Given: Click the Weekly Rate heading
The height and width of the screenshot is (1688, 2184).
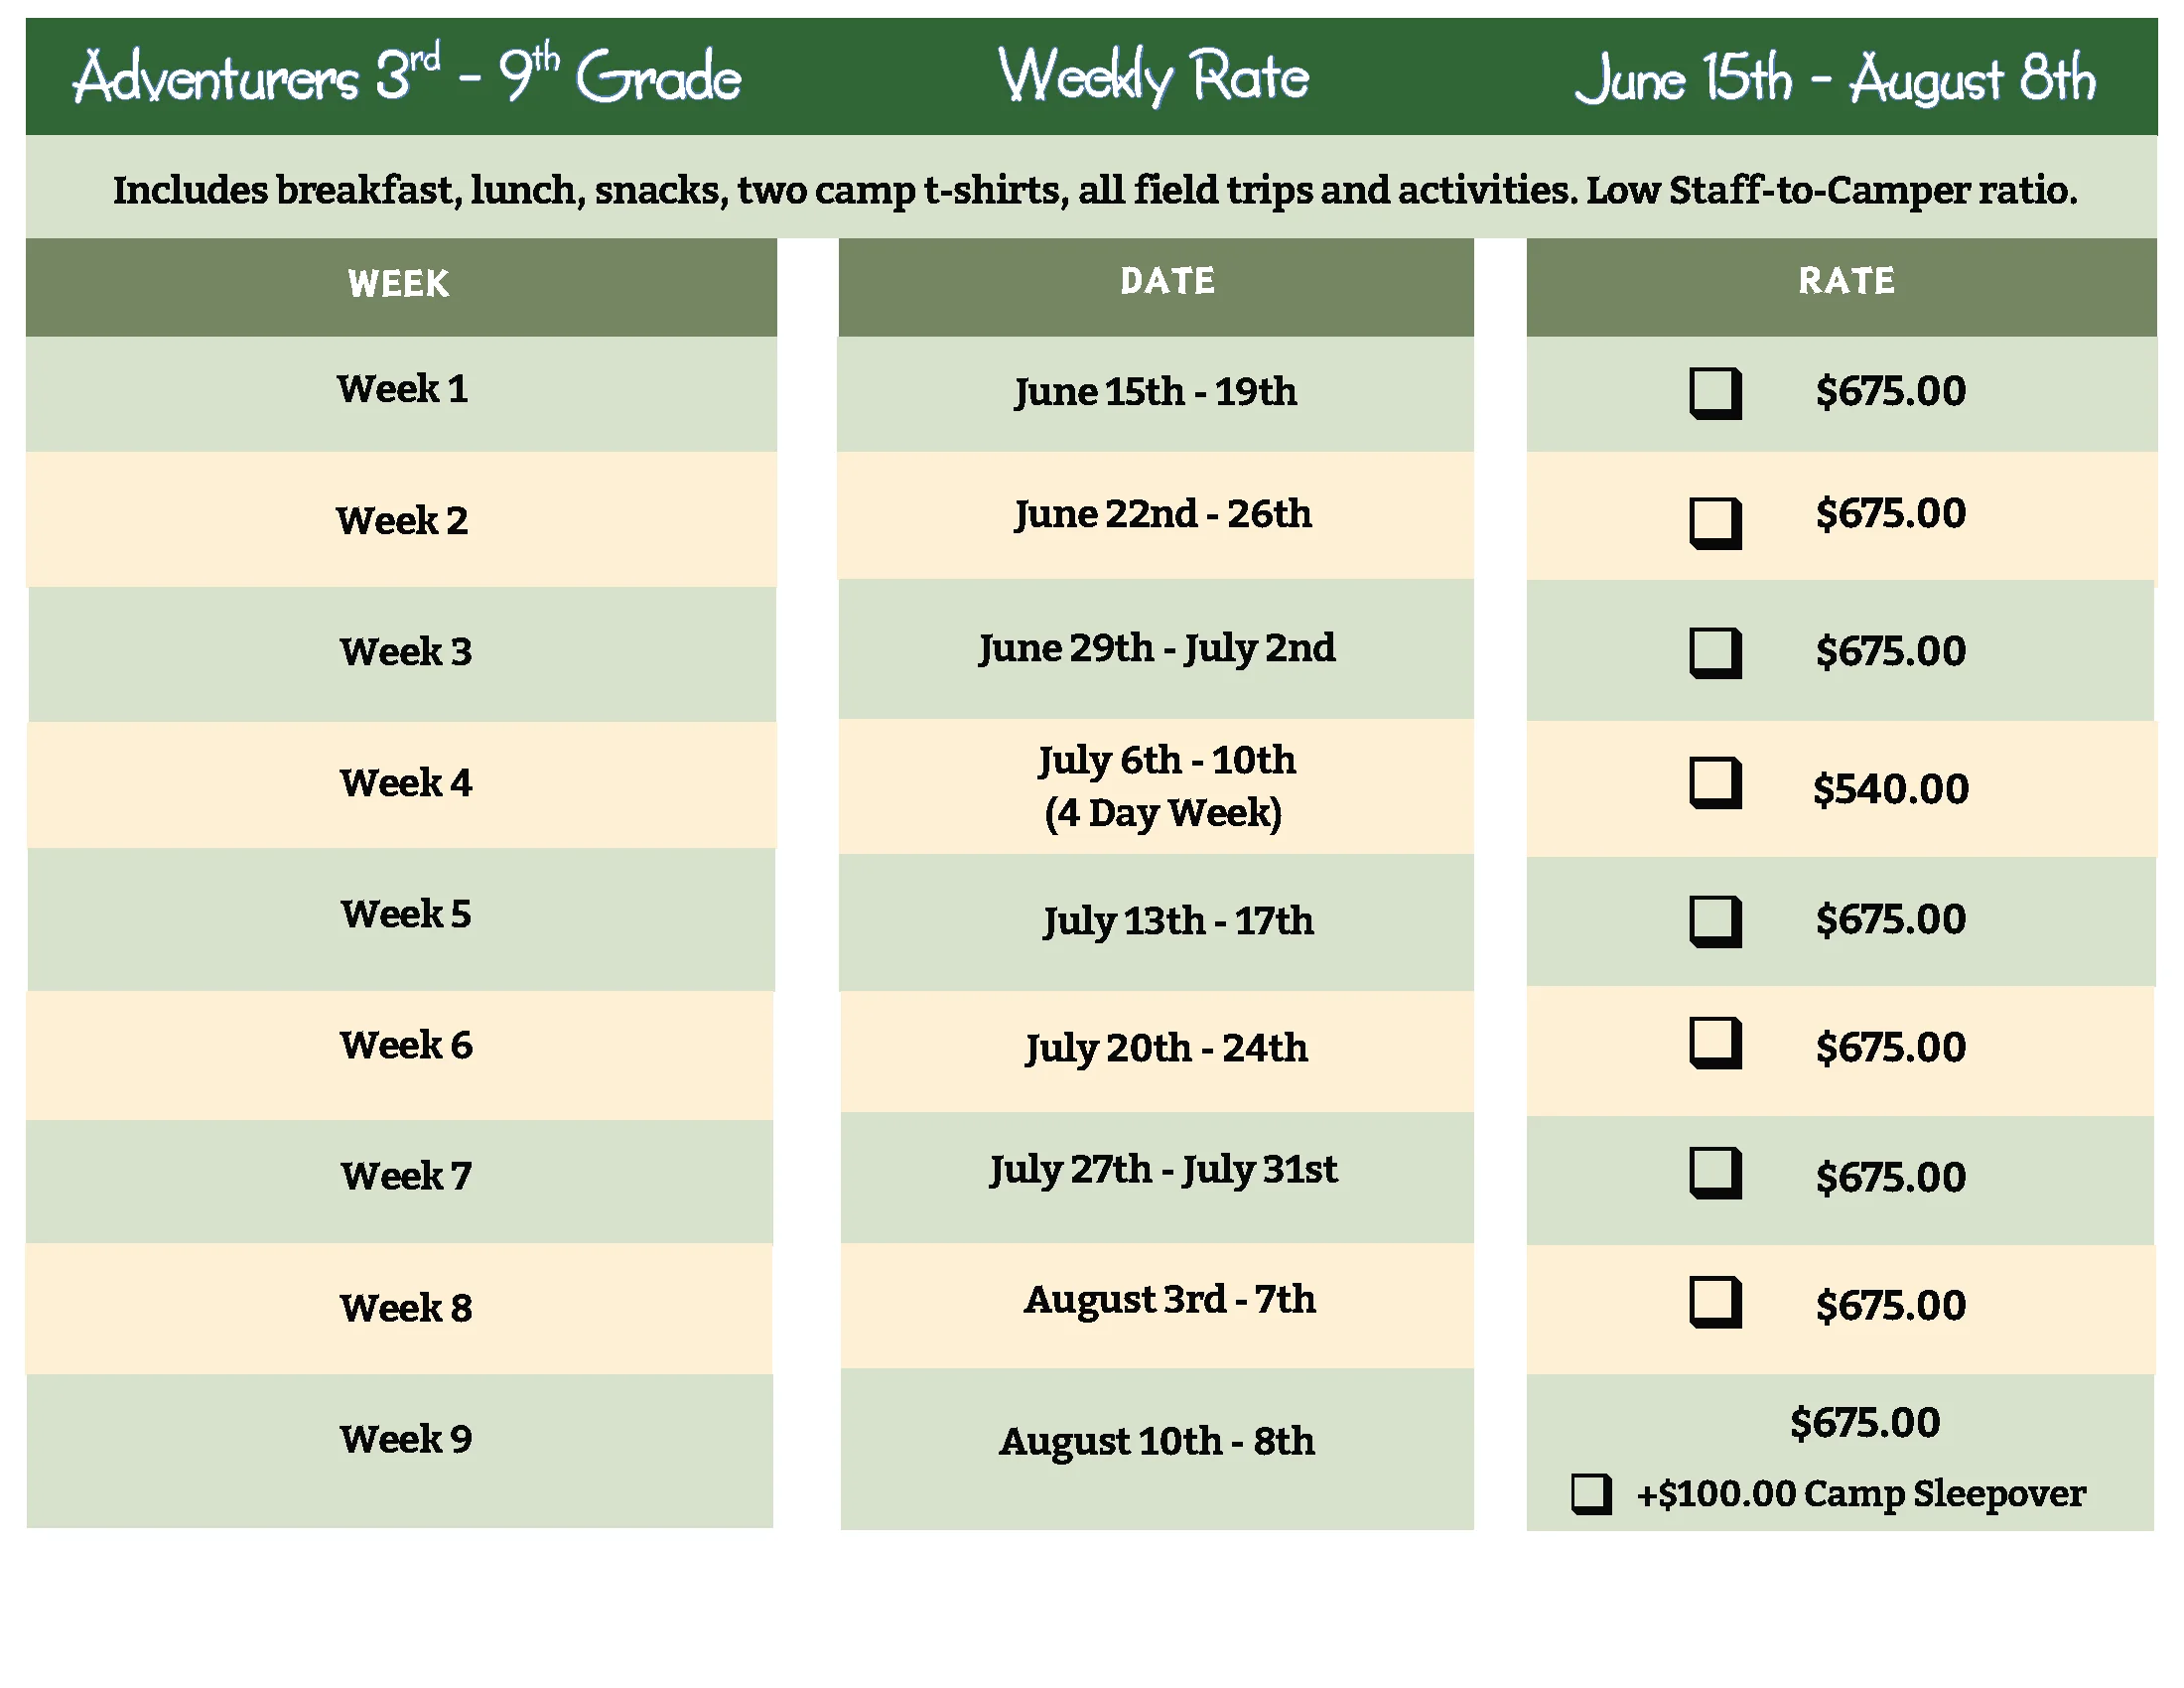Looking at the screenshot, I should tap(1153, 76).
